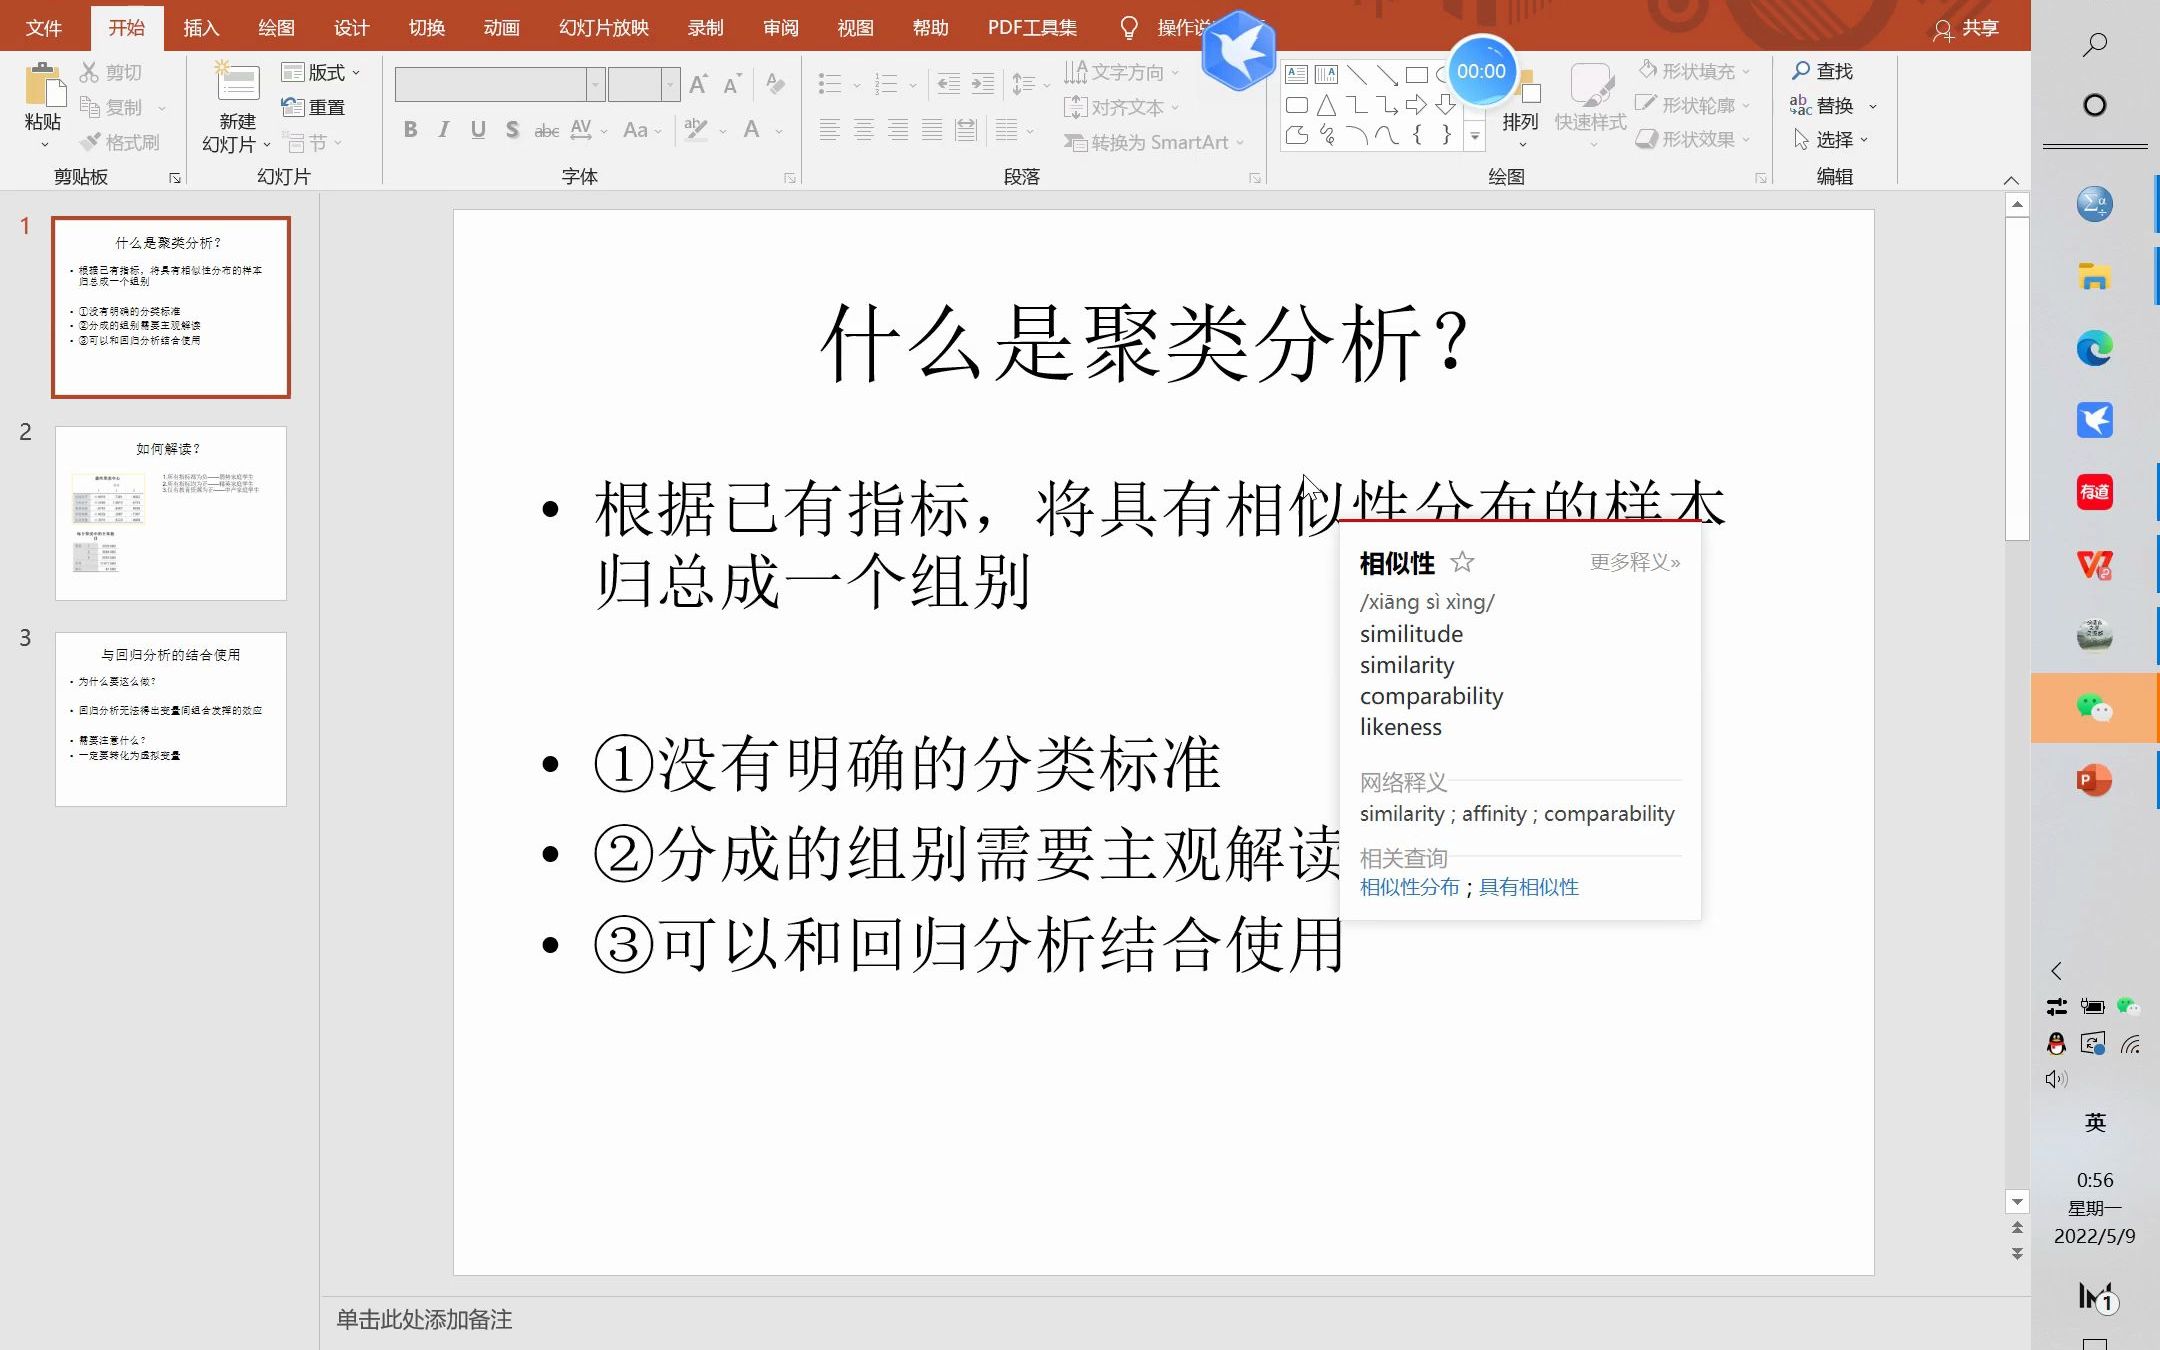Screen dimensions: 2160x1350
Task: Apply bold formatting to text
Action: [x=410, y=130]
